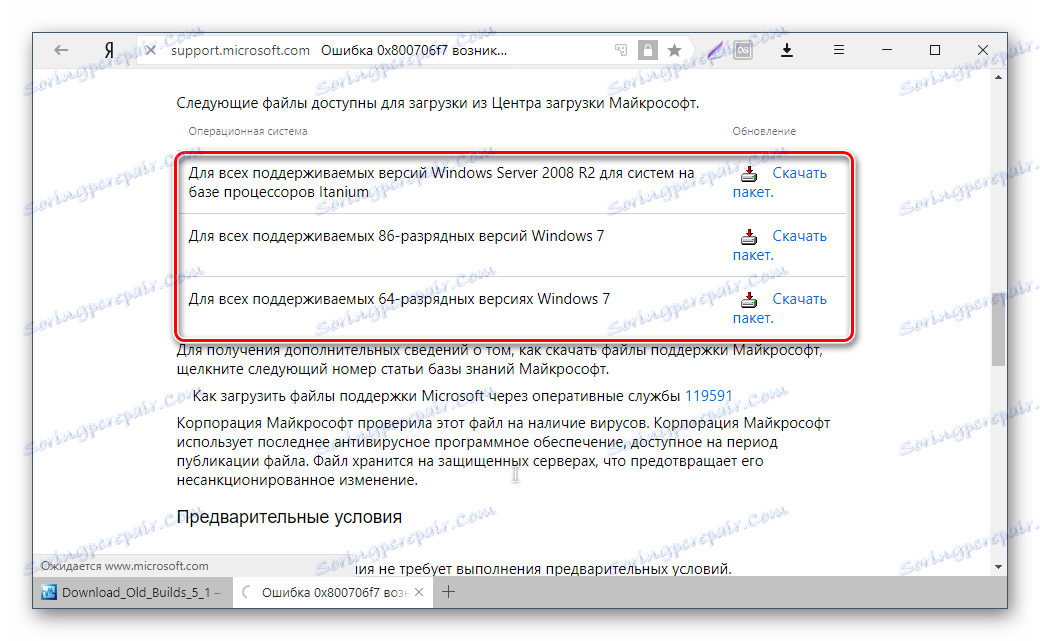Click status text 'Ожидается www.microsoft.com'

125,566
